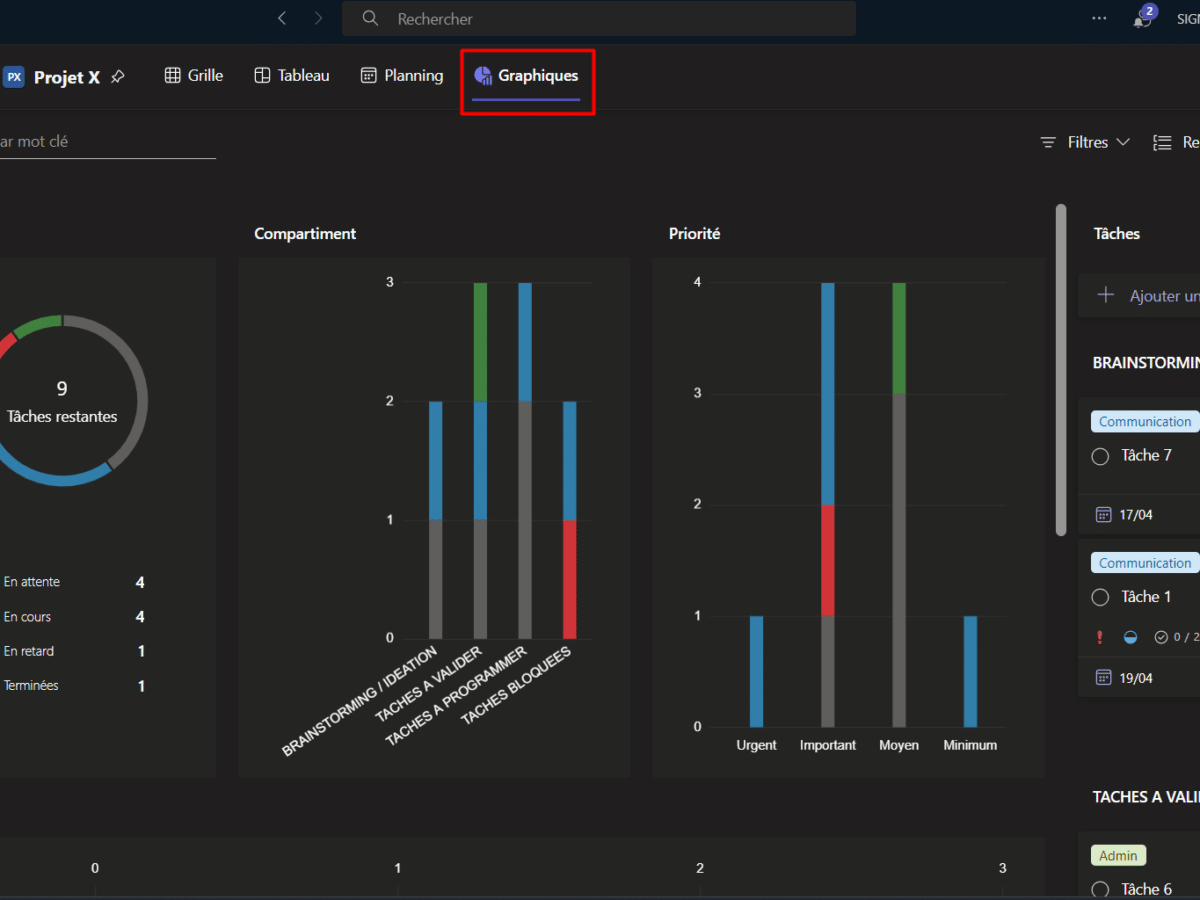Click the red segment of the Important bar
The image size is (1200, 900).
[x=828, y=560]
